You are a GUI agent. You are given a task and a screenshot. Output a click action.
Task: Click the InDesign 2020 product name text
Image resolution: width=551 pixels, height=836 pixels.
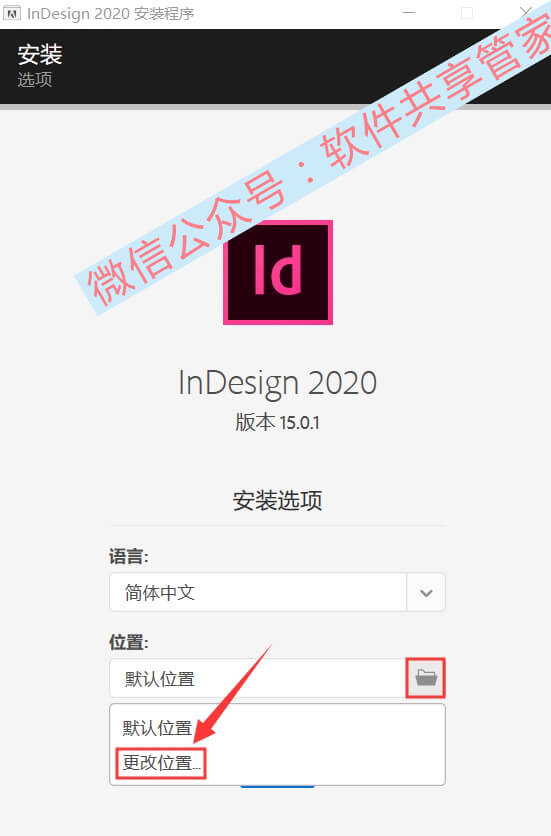tap(277, 383)
